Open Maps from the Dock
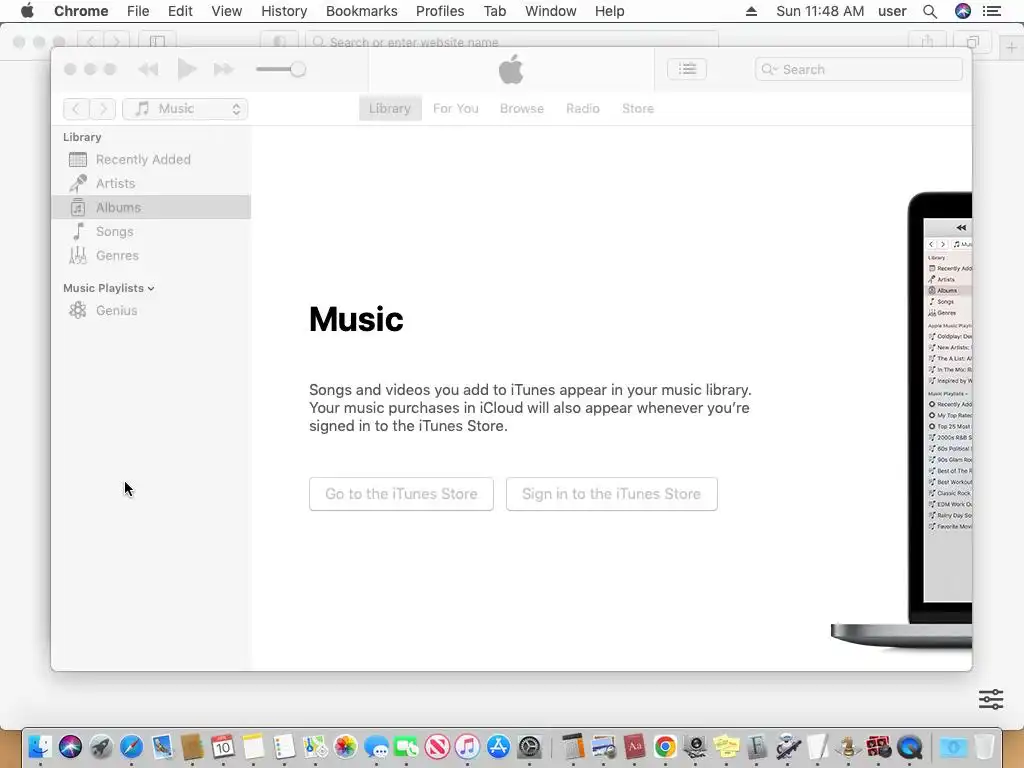This screenshot has height=768, width=1024. [315, 747]
